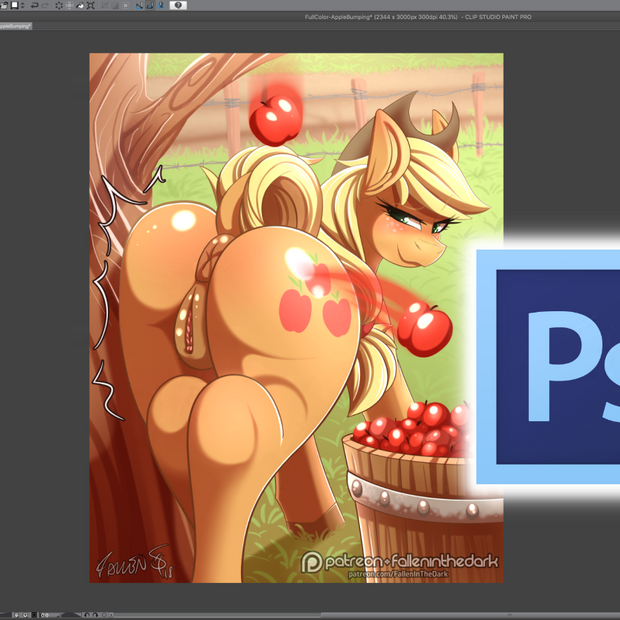Click the Save icon in command bar
Image resolution: width=620 pixels, height=620 pixels.
14,5
